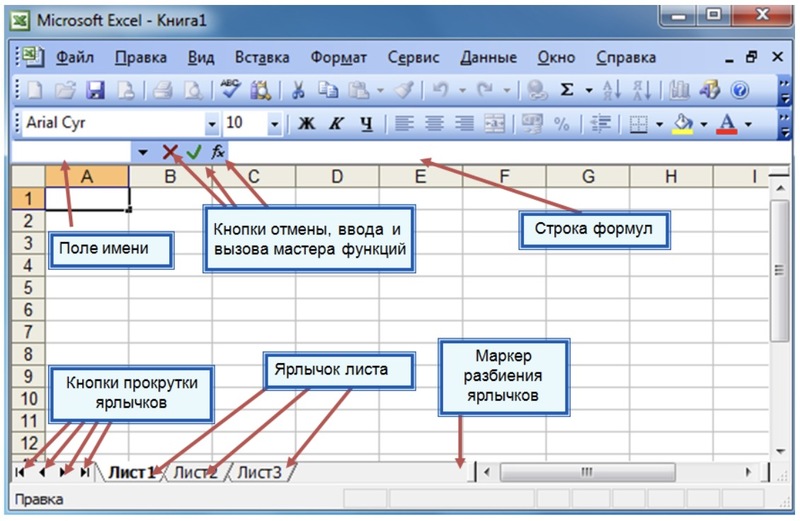
Task: Open the Вставка menu
Action: click(x=262, y=57)
